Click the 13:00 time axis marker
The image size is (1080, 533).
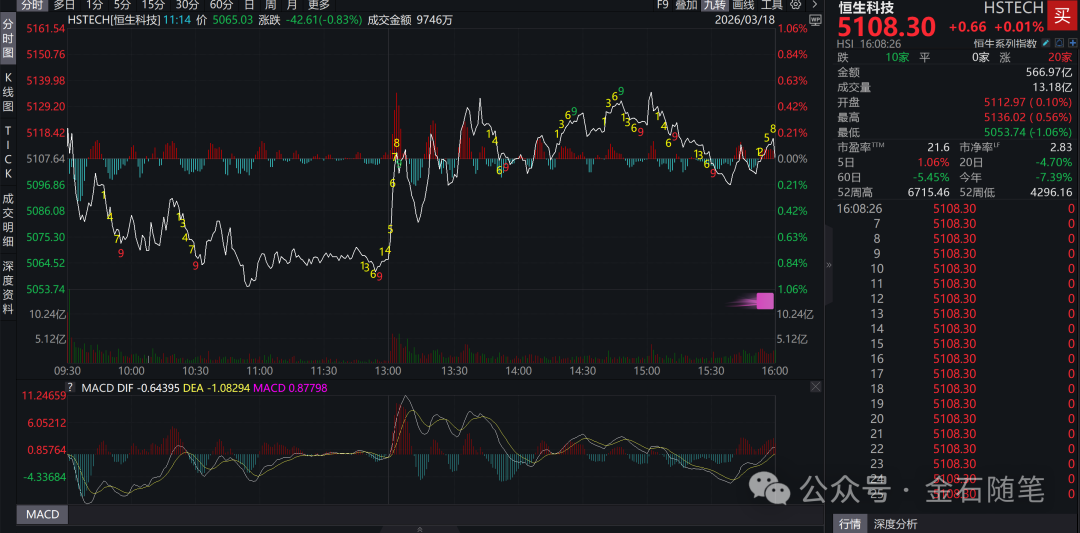click(388, 370)
